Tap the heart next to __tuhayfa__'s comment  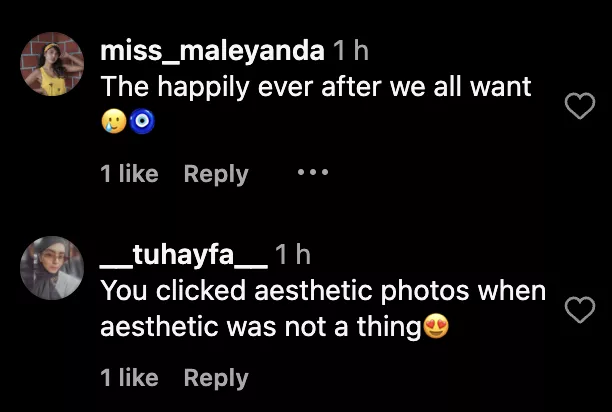point(580,310)
